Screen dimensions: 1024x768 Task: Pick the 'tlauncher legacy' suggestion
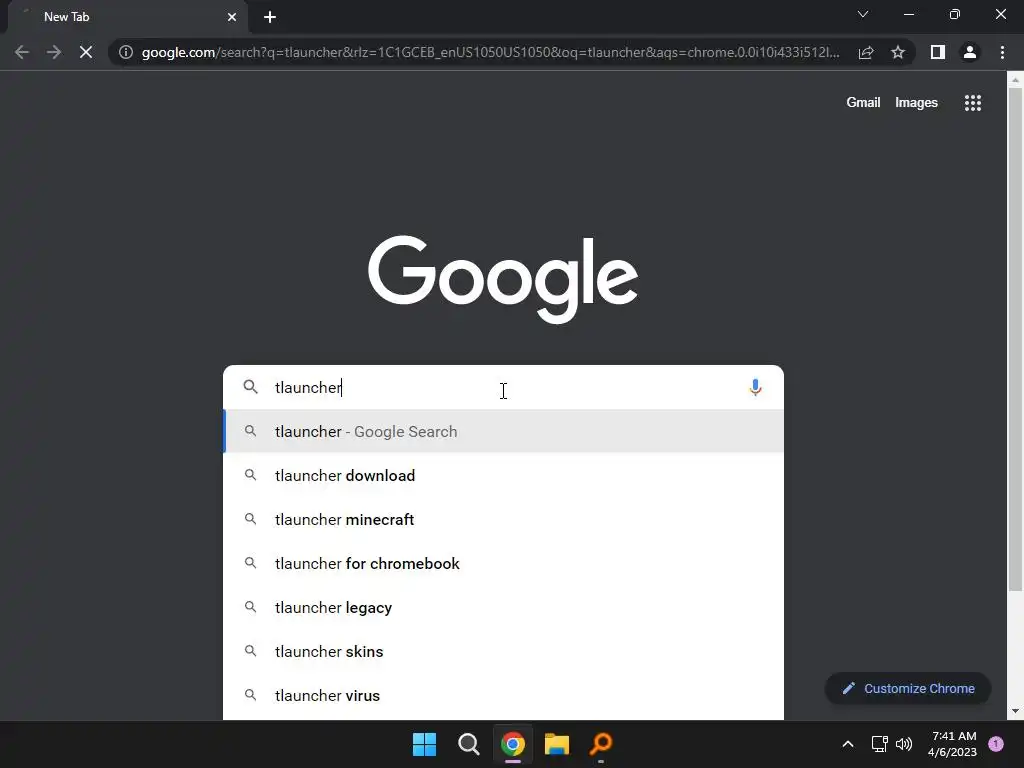click(x=504, y=607)
